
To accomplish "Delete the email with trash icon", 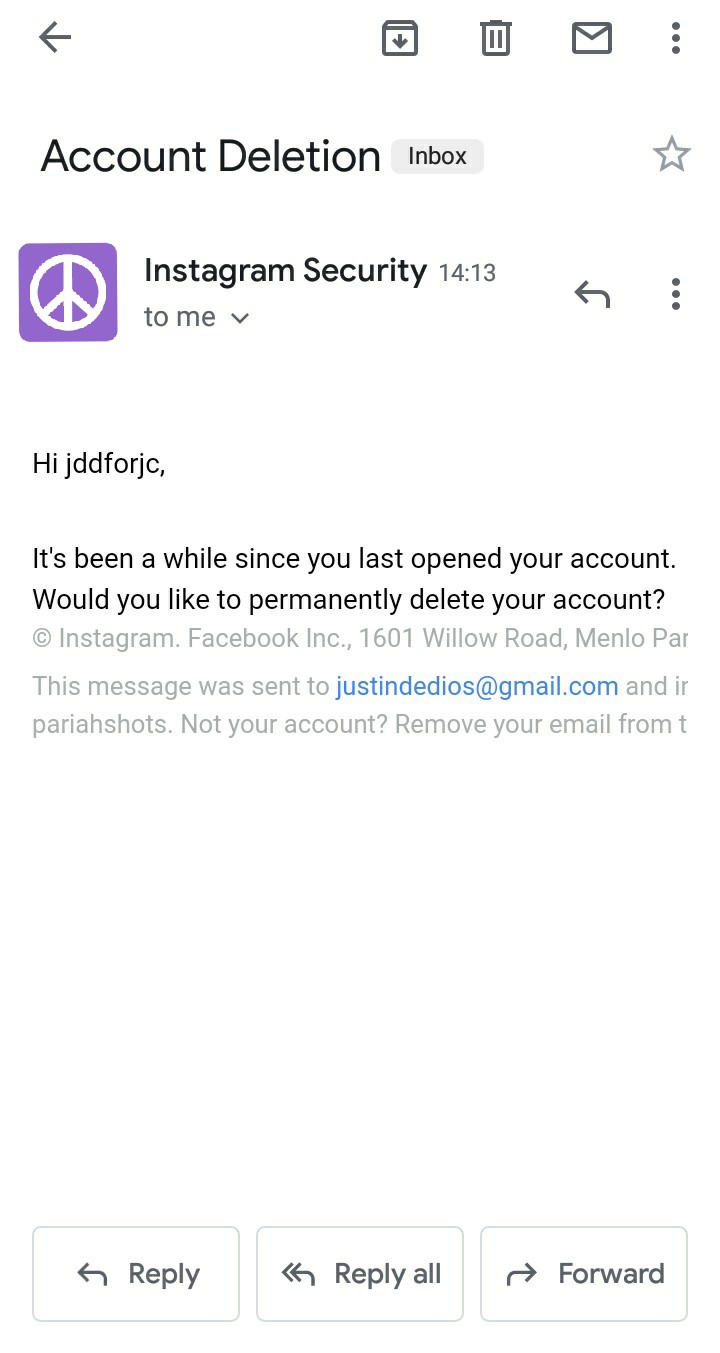I will (496, 38).
